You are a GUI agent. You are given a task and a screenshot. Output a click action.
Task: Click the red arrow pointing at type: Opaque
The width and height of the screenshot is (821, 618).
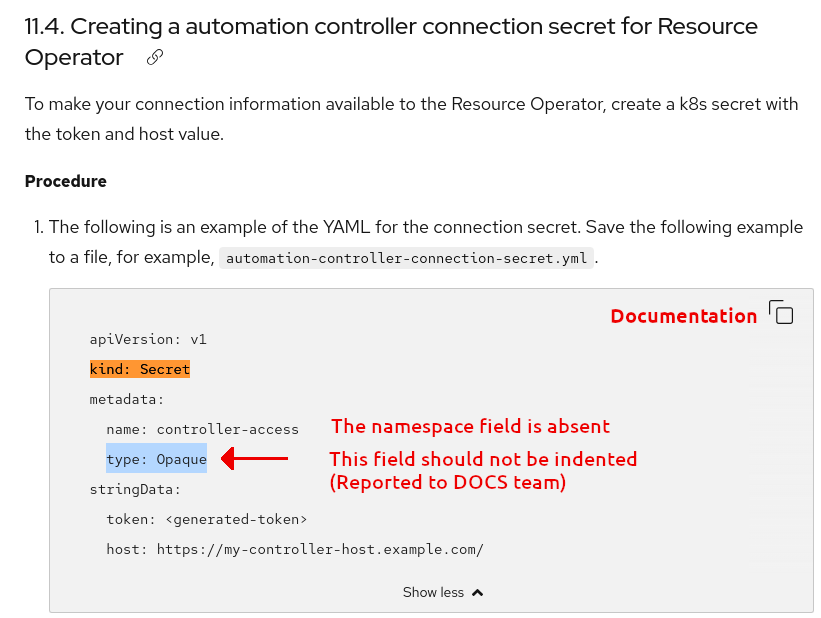[x=254, y=459]
